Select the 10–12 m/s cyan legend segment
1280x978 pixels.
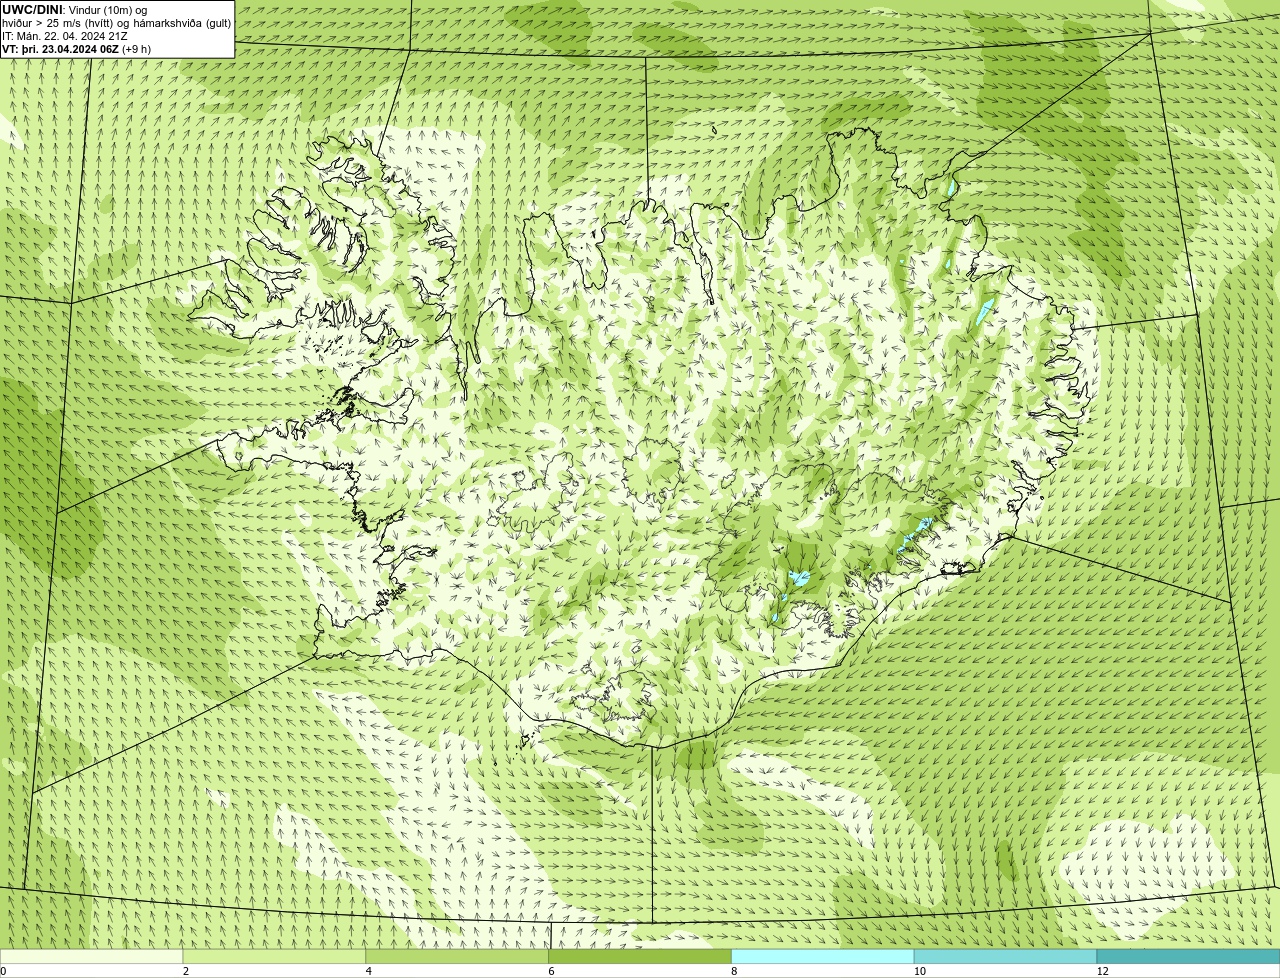(1005, 956)
